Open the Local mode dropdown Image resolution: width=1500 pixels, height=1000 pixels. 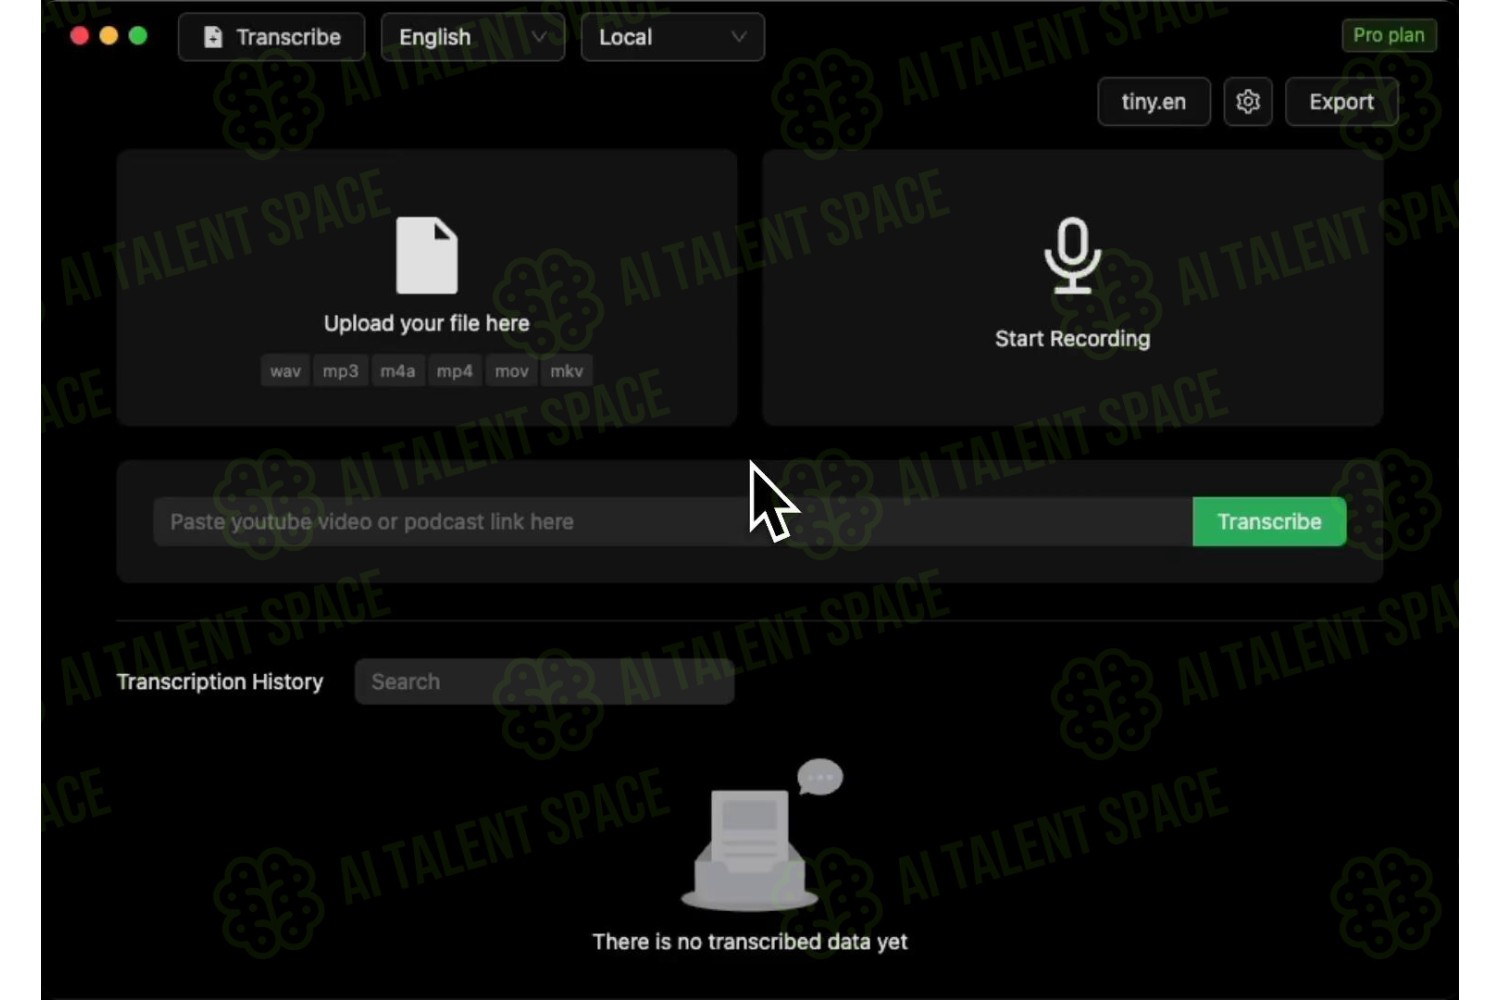click(673, 37)
